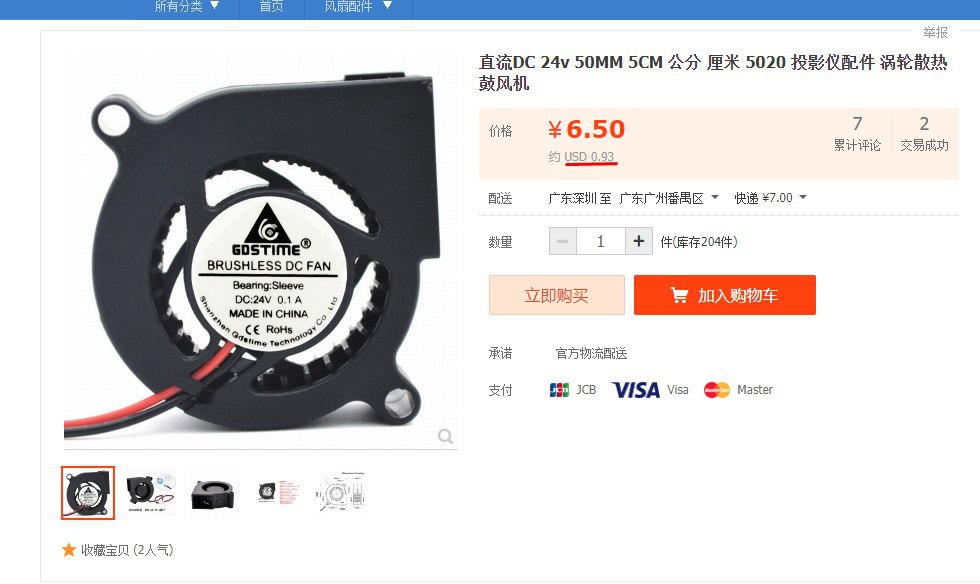Expand the 风扇配件 menu dropdown

pyautogui.click(x=358, y=7)
